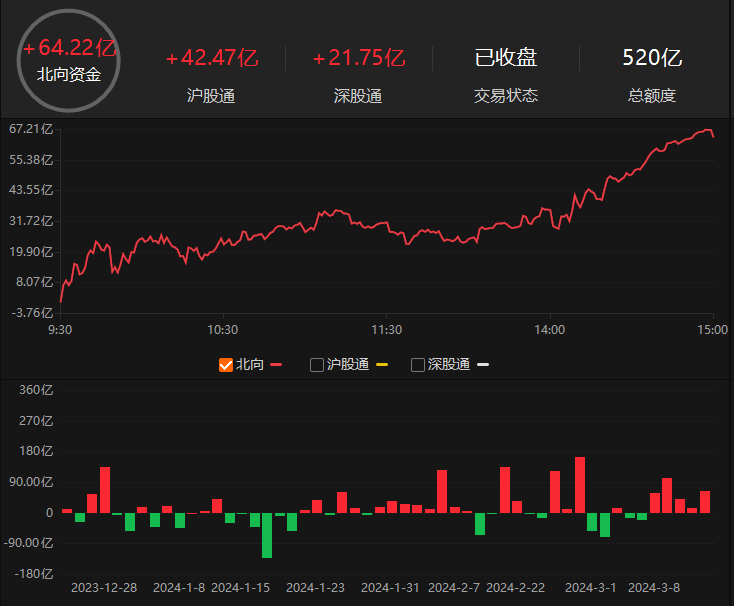Click the 沪股通 label under +42.47亿
The height and width of the screenshot is (606, 734).
[211, 95]
